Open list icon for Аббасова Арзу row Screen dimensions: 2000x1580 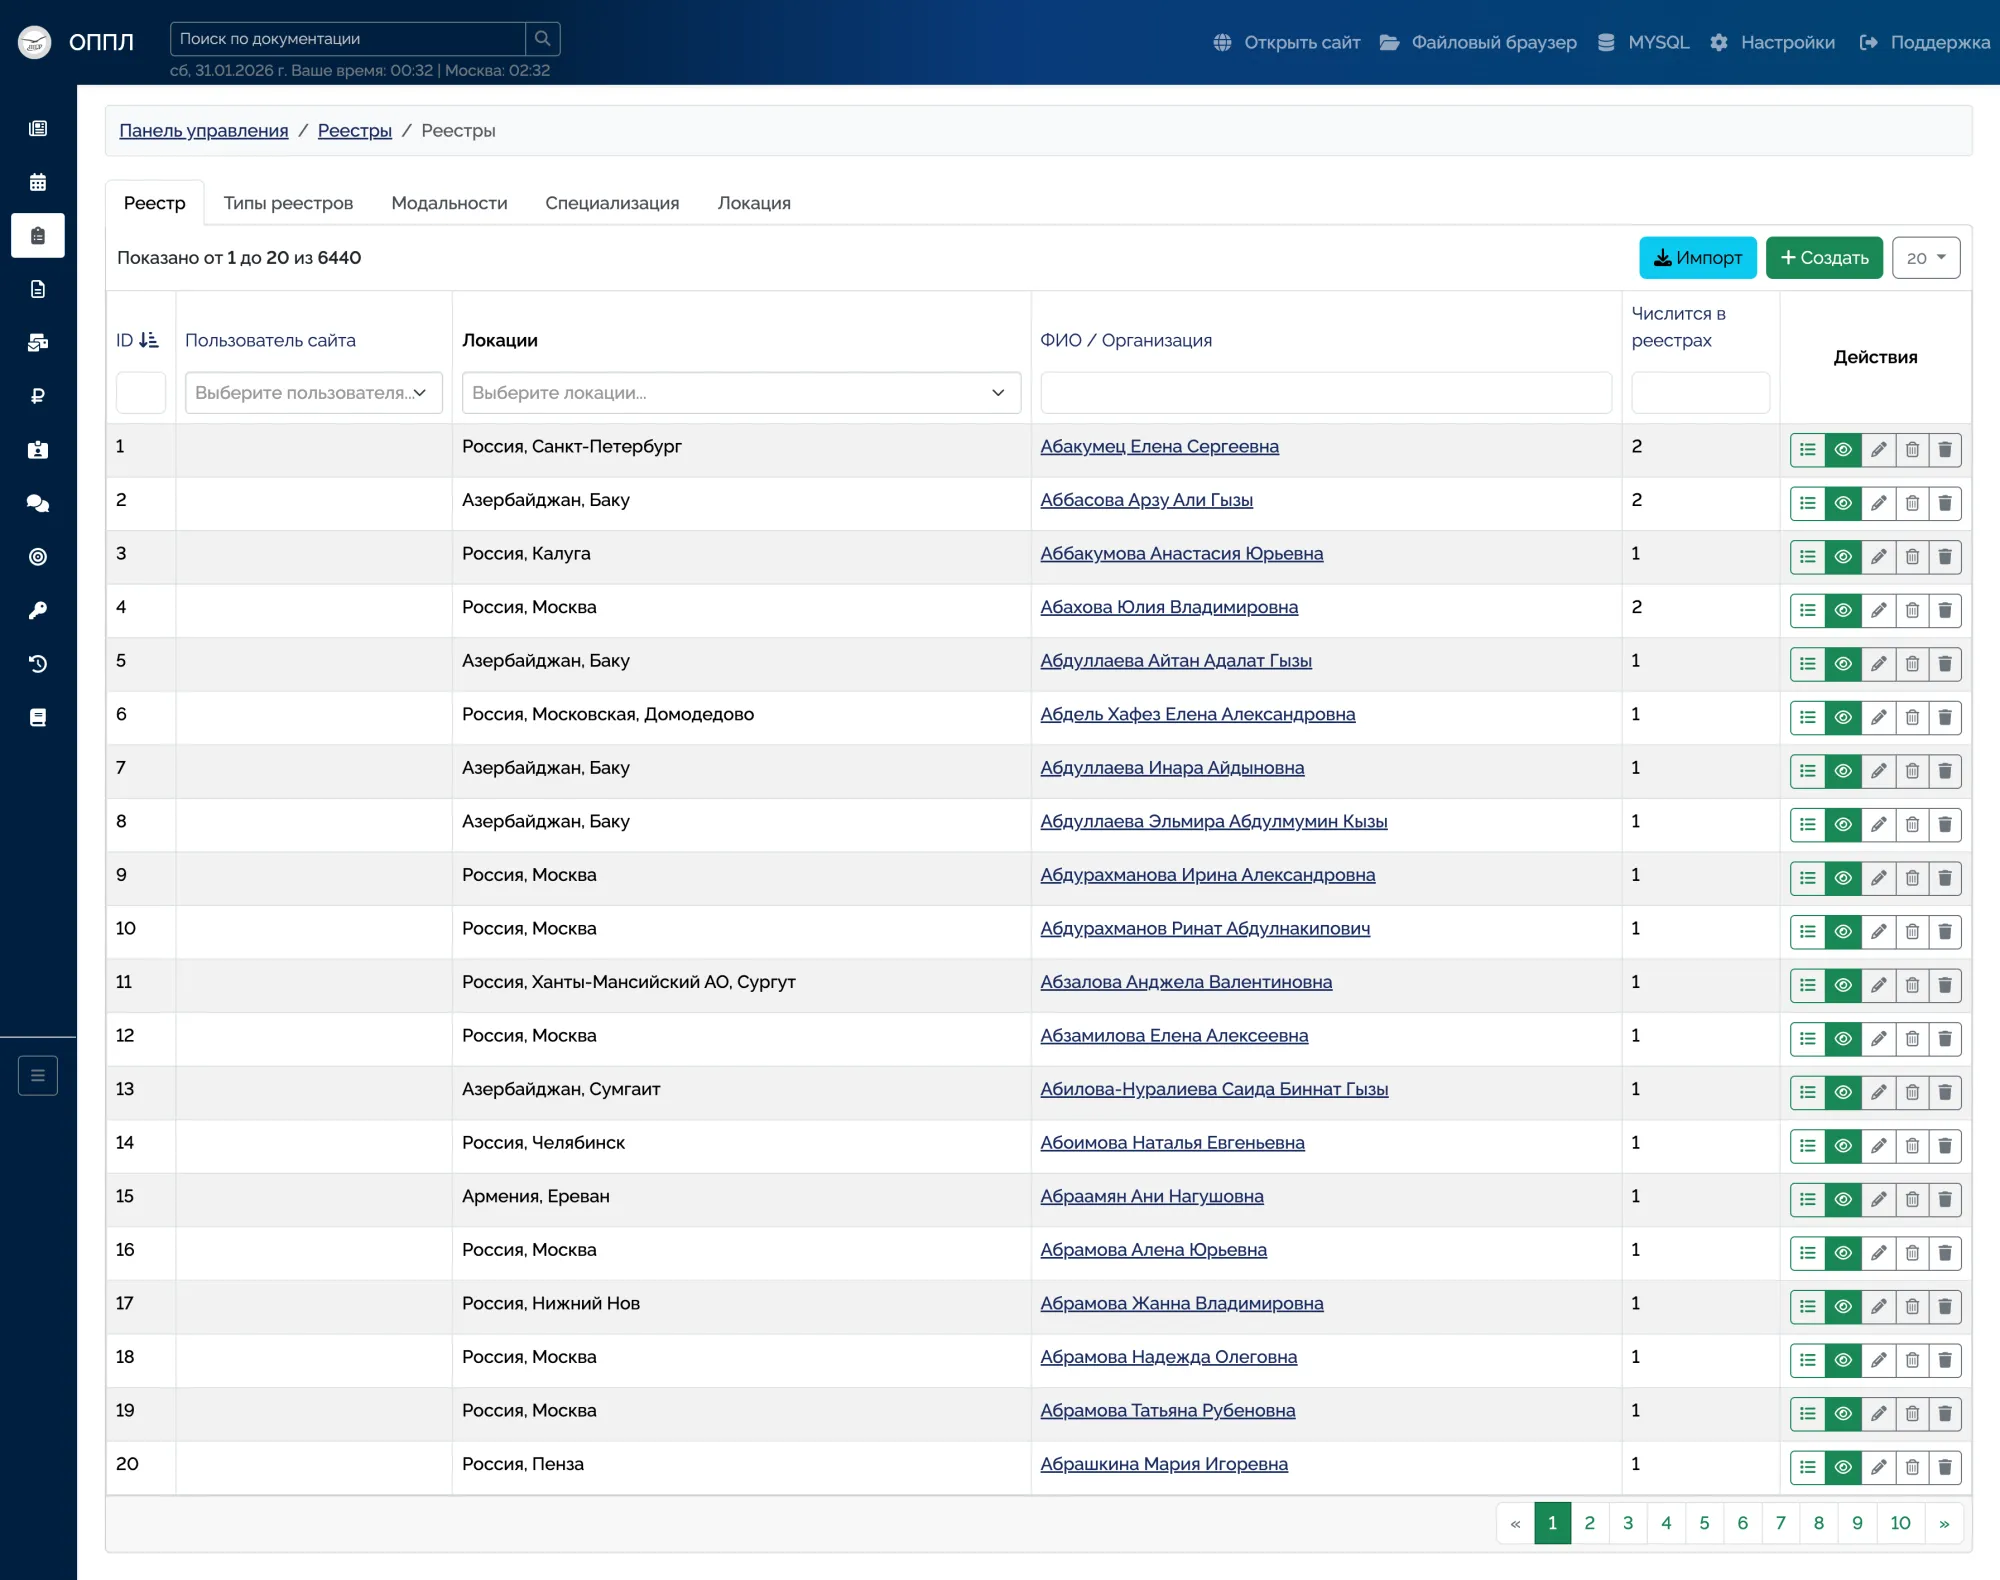pos(1807,503)
